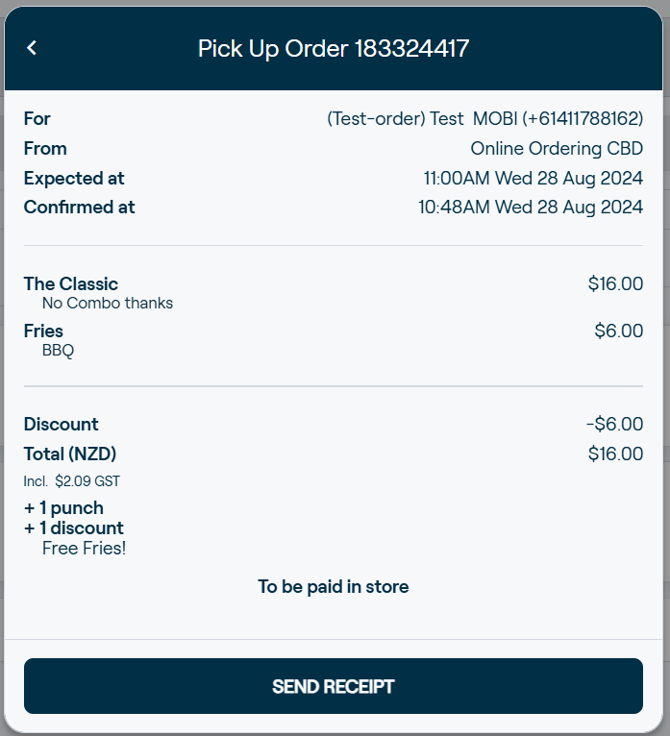The height and width of the screenshot is (736, 670).
Task: Click the expected time 11:00AM value
Action: coord(456,178)
